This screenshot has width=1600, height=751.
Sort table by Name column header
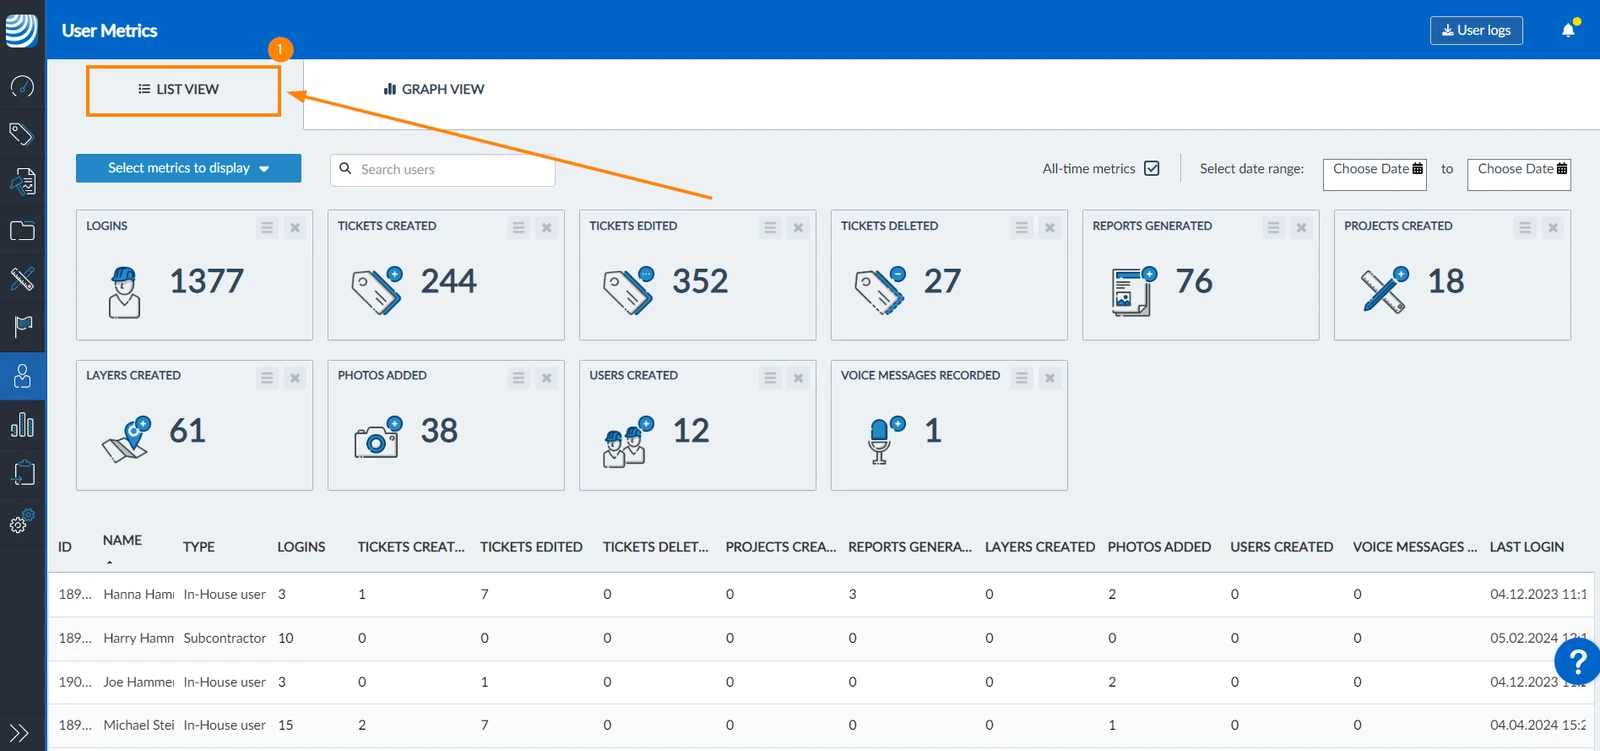122,540
